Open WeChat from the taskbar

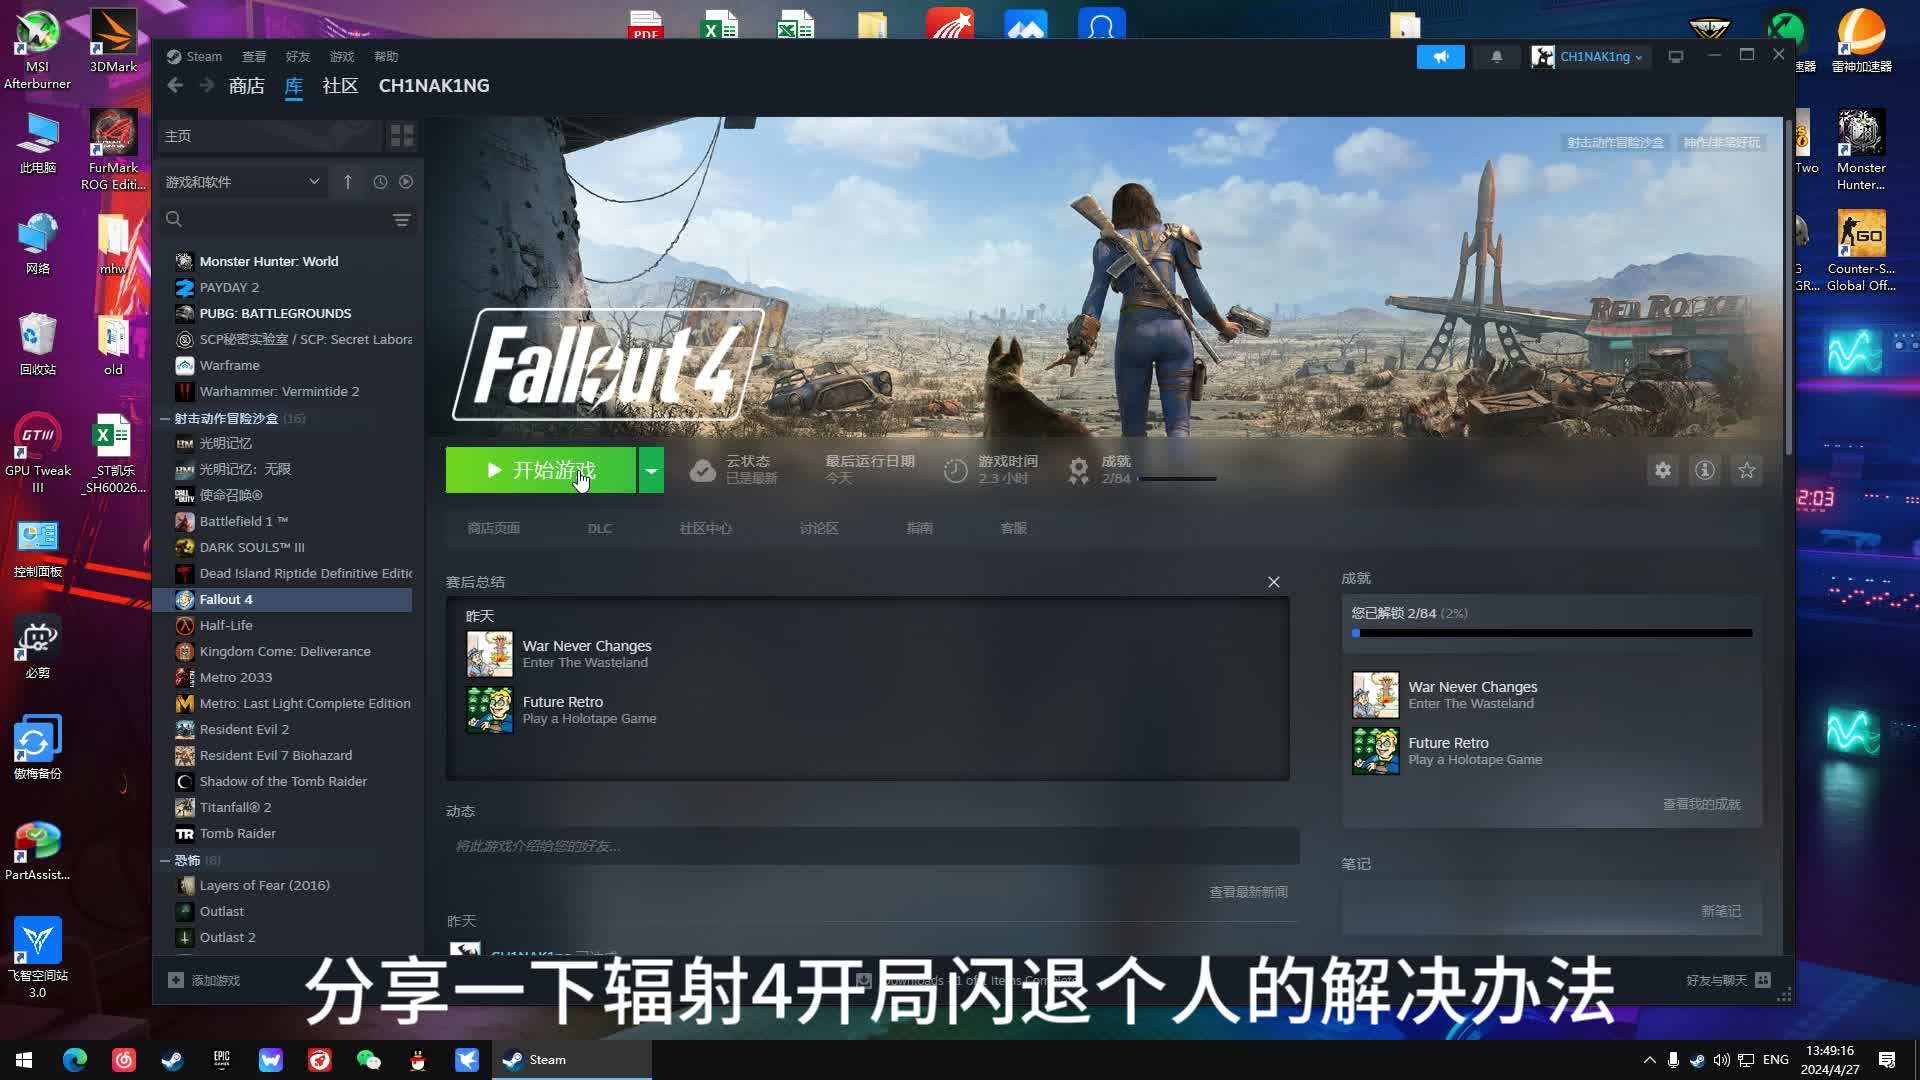tap(369, 1060)
